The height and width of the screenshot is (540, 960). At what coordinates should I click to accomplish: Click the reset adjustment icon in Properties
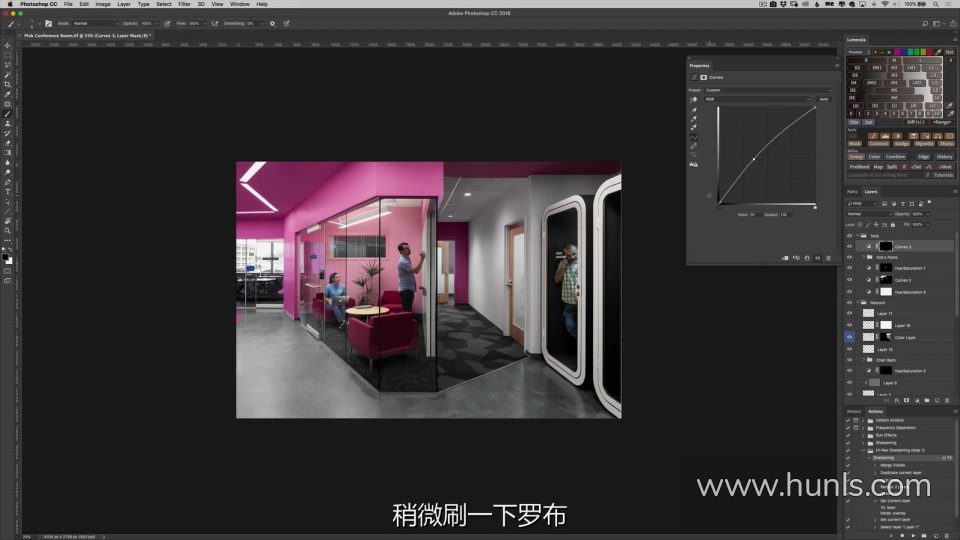(x=806, y=258)
